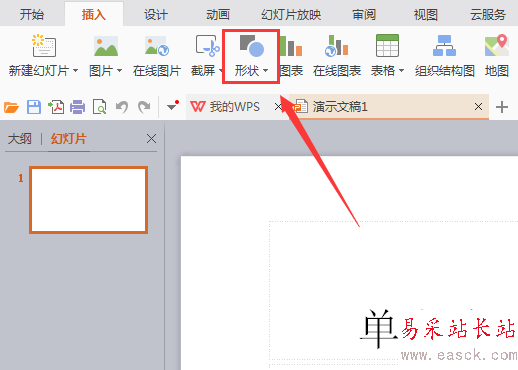
Task: Open Online Pictures (在线图片)
Action: tap(157, 56)
